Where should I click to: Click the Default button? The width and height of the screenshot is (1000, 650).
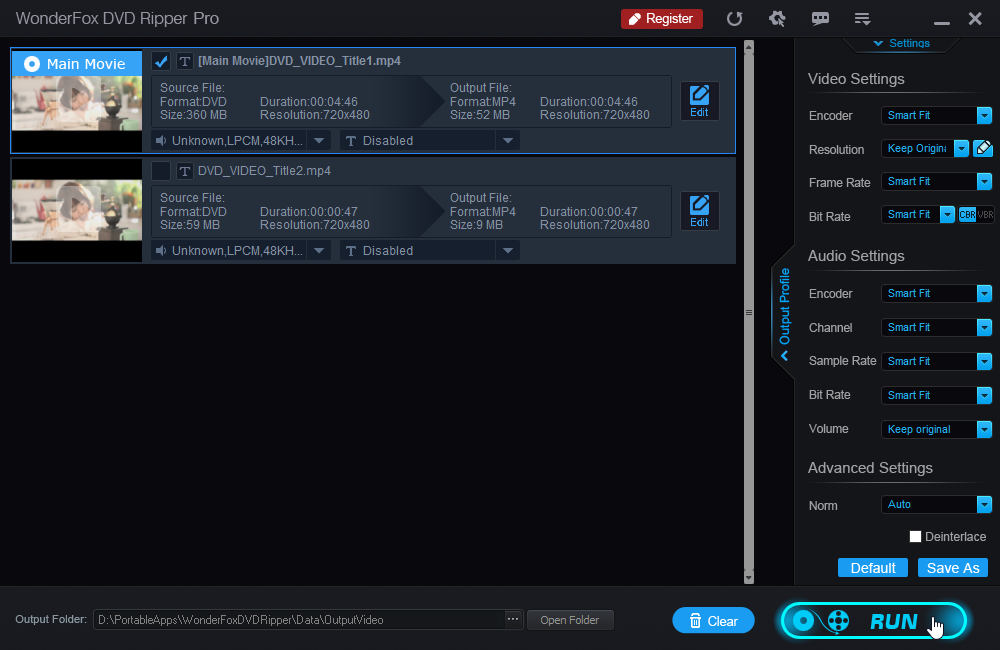[x=872, y=568]
